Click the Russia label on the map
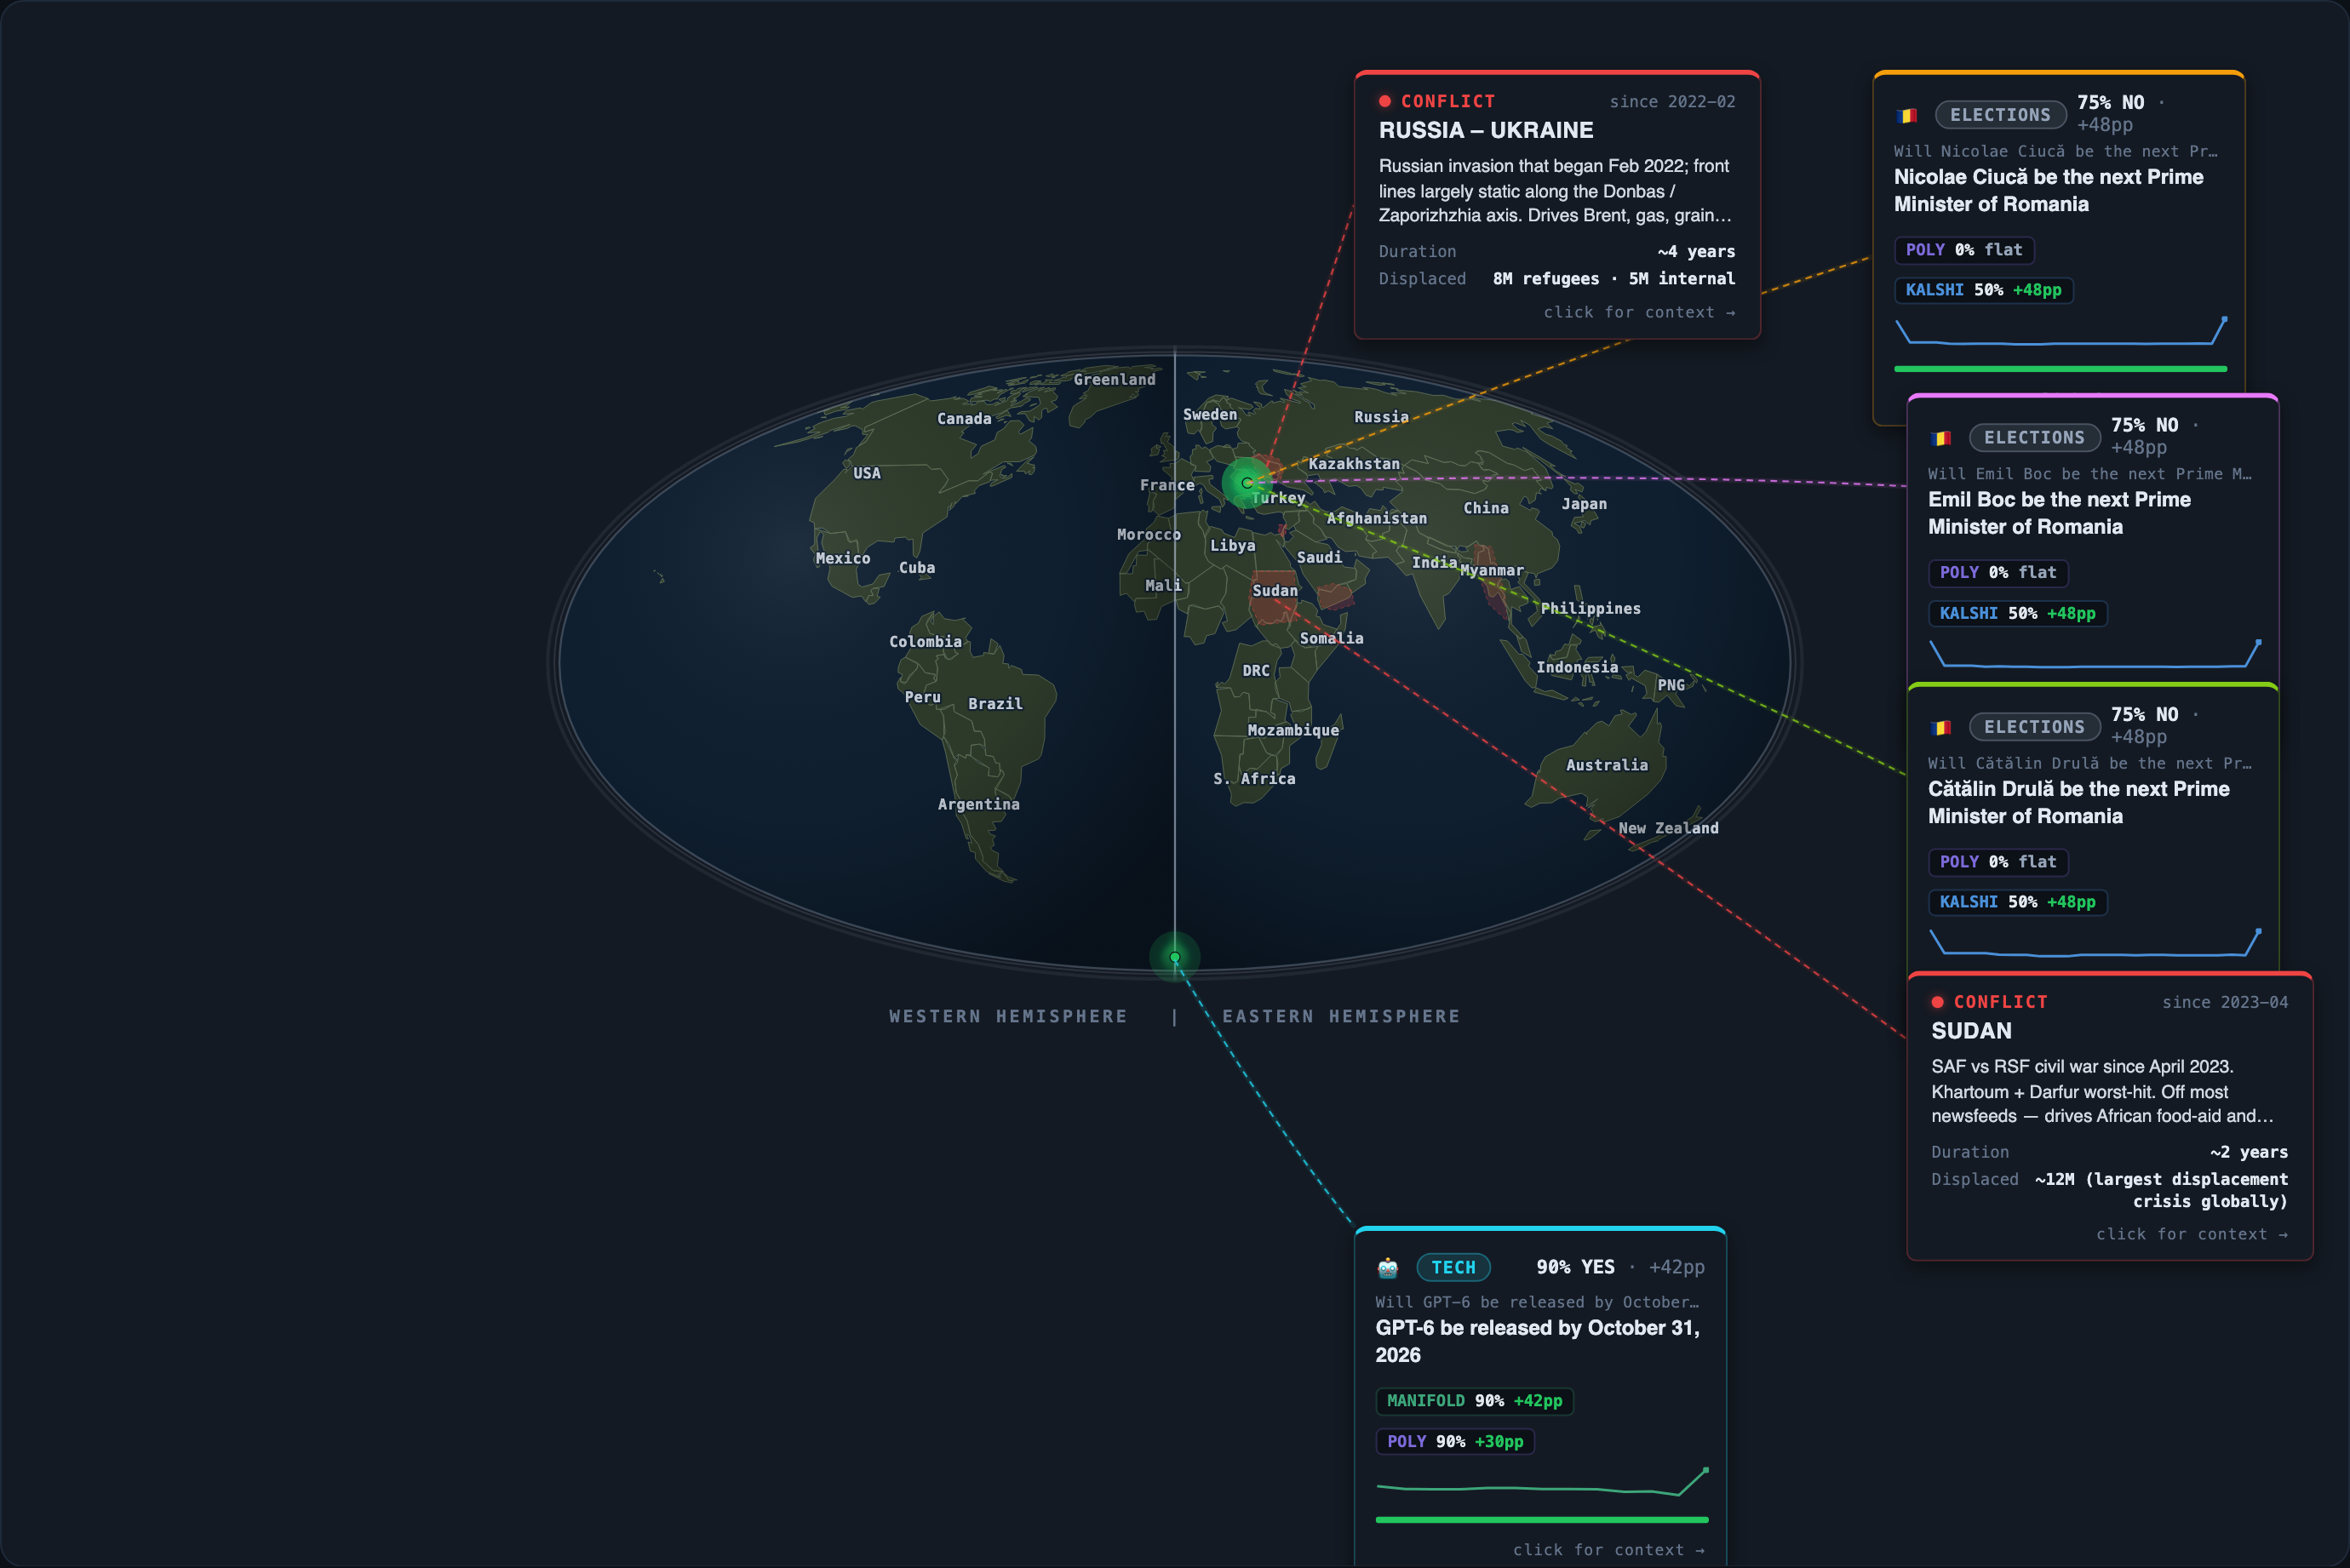Screen dimensions: 2350x1568 [x=1381, y=417]
